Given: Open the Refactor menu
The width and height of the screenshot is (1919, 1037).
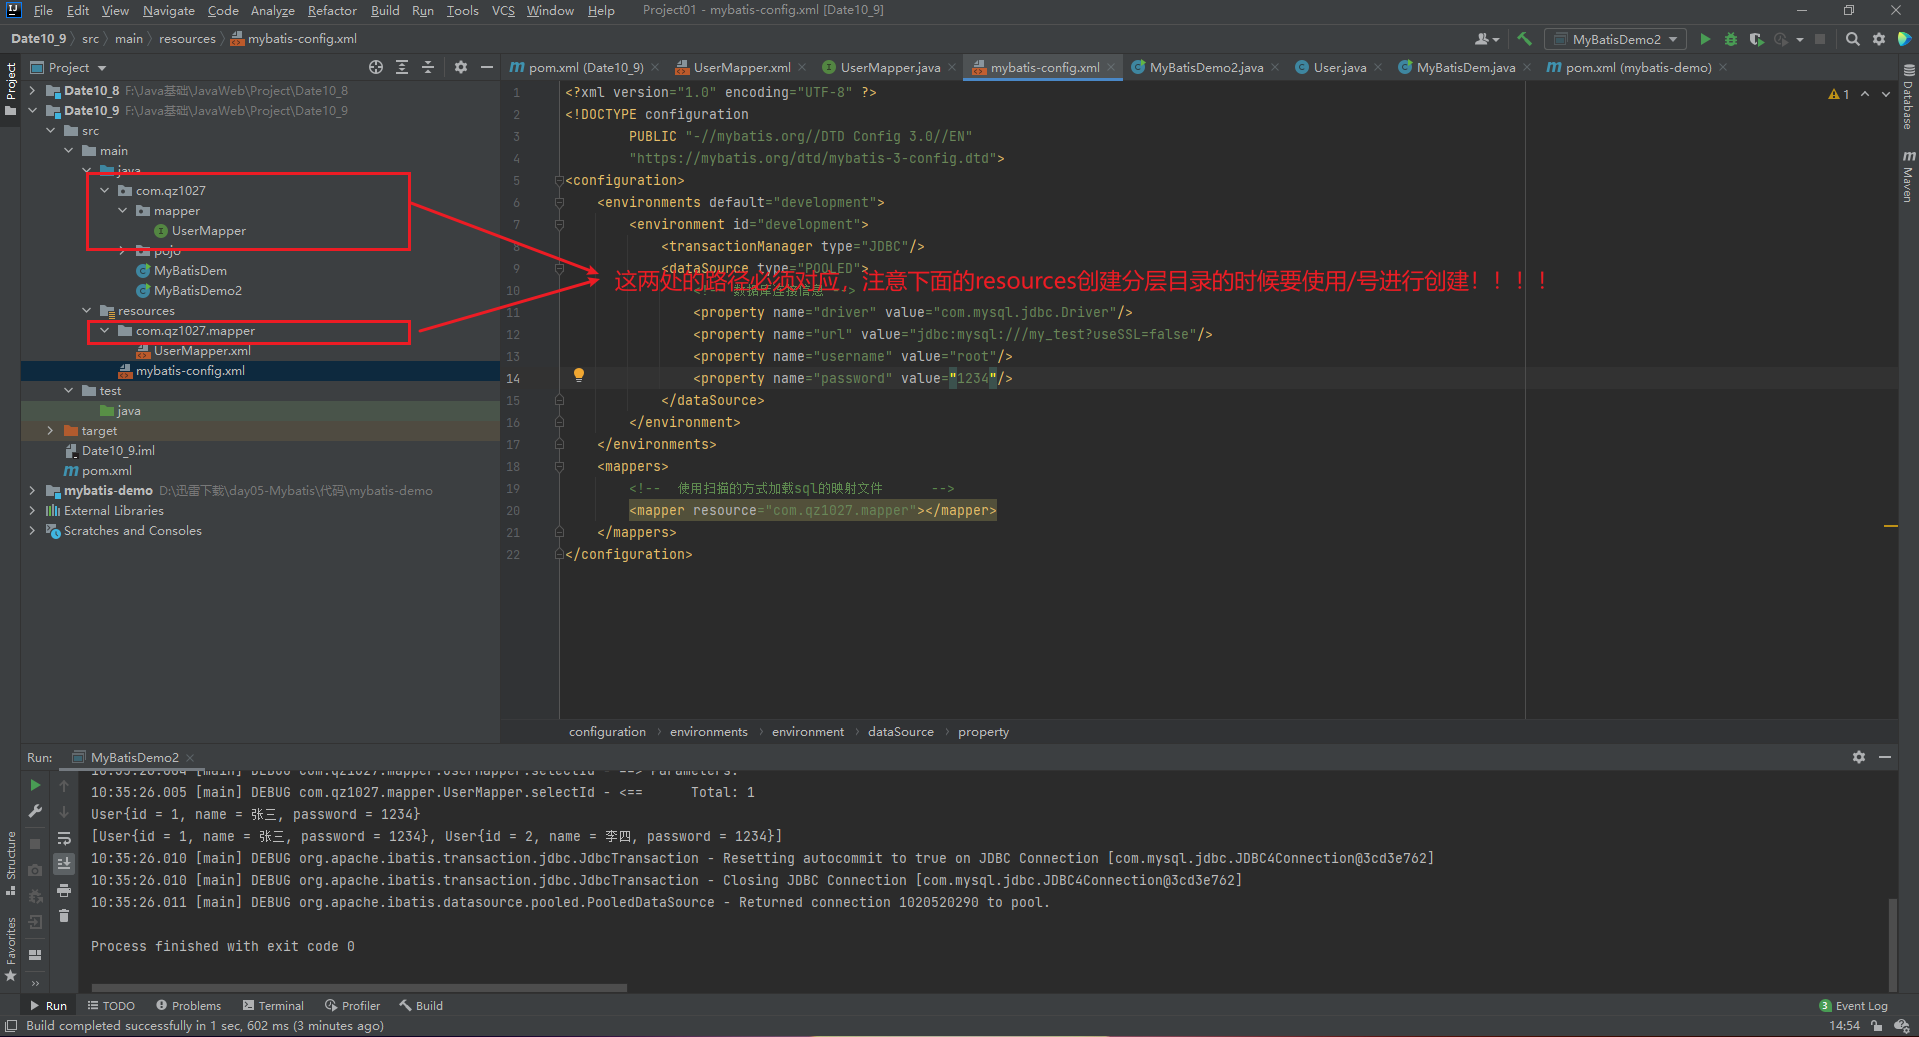Looking at the screenshot, I should tap(332, 10).
